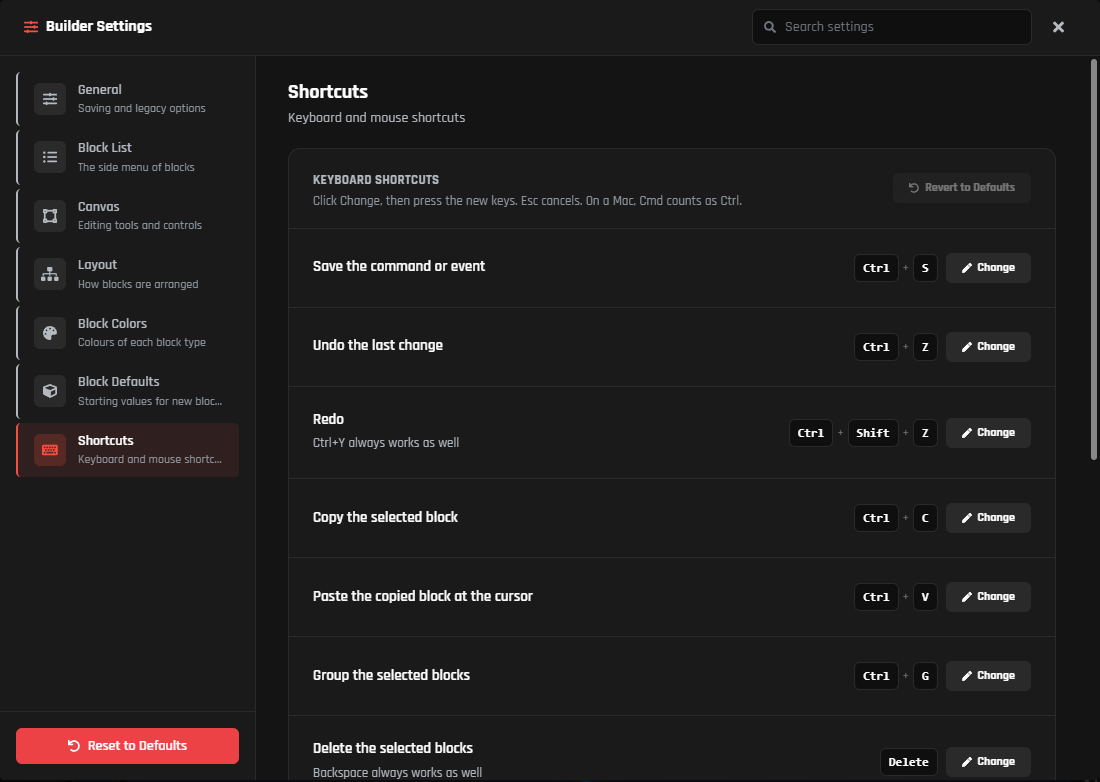
Task: Click 'Undo the last change' label
Action: click(377, 345)
